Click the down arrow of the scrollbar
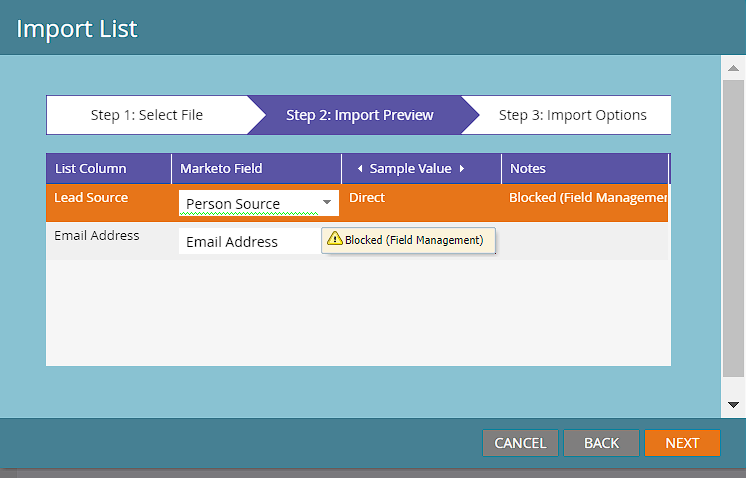This screenshot has width=746, height=478. (x=733, y=405)
